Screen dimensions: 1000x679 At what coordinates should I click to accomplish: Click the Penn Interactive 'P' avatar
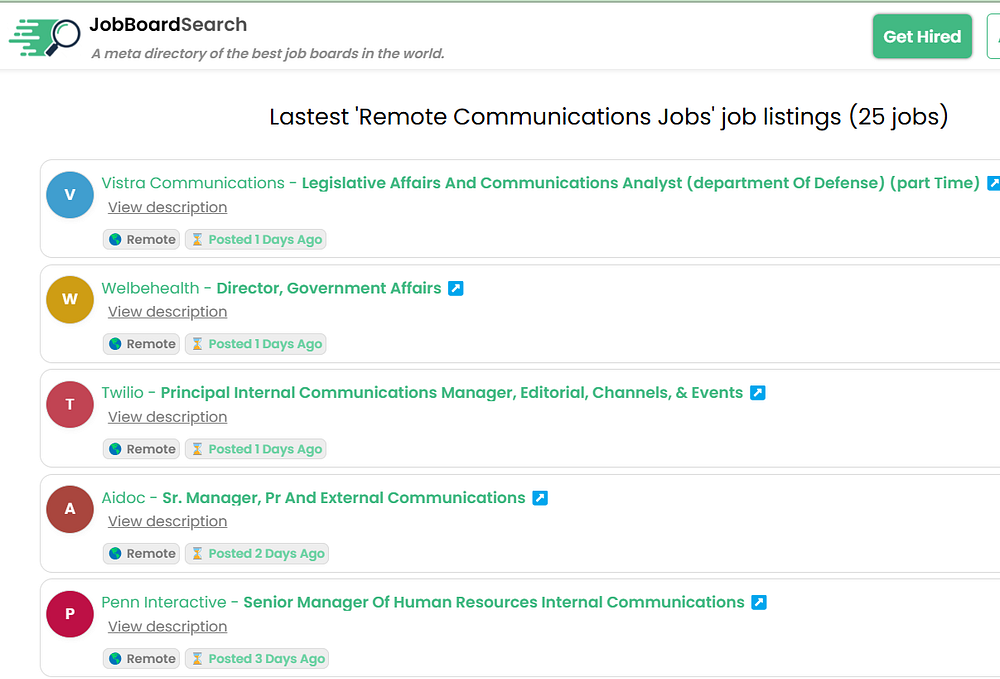(70, 614)
